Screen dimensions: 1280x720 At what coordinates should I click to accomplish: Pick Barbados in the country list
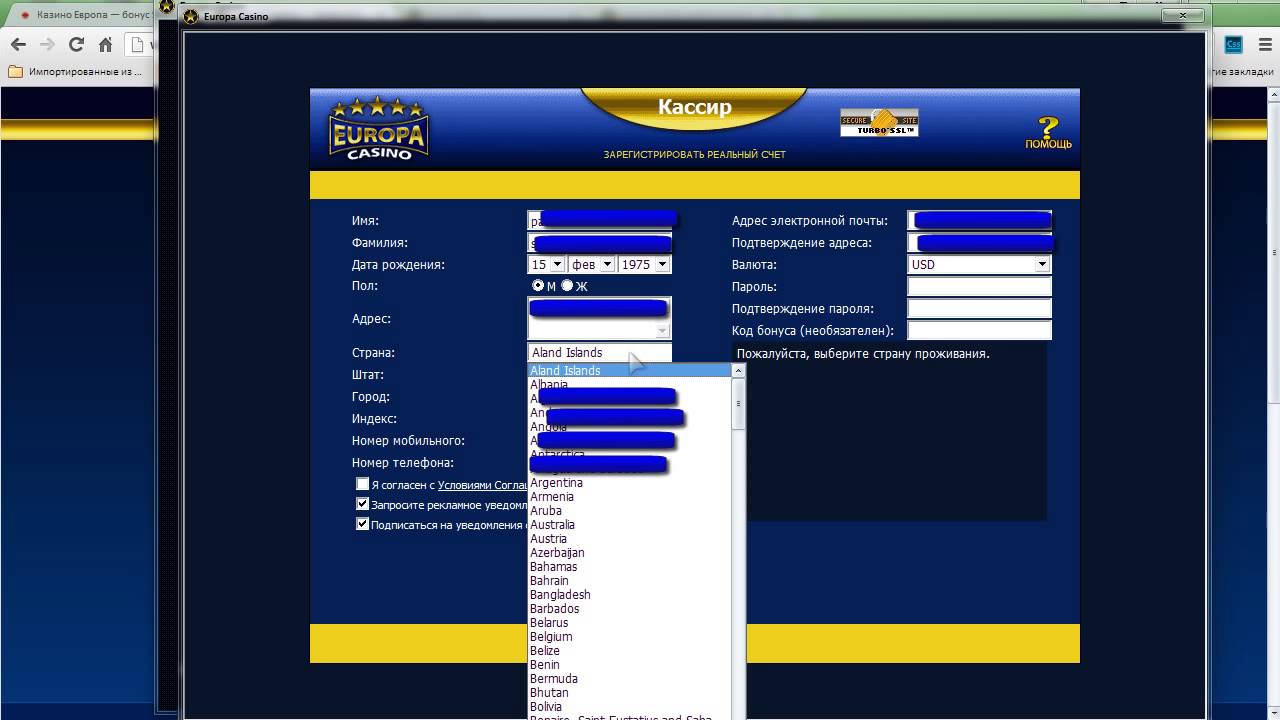[x=631, y=609]
